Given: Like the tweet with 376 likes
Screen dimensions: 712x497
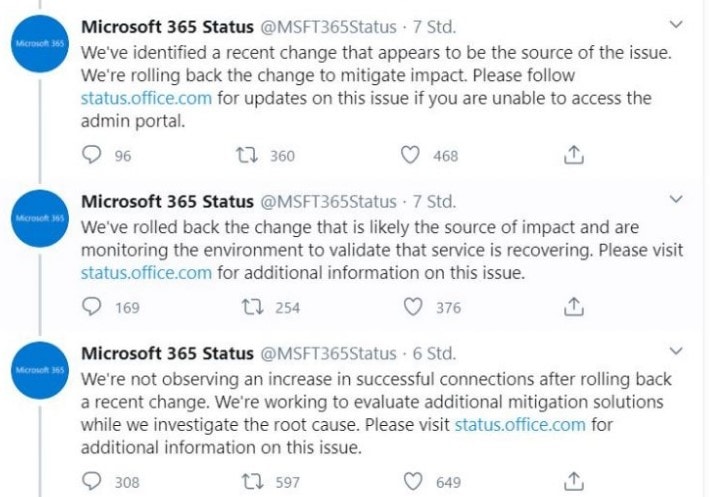Looking at the screenshot, I should 413,307.
